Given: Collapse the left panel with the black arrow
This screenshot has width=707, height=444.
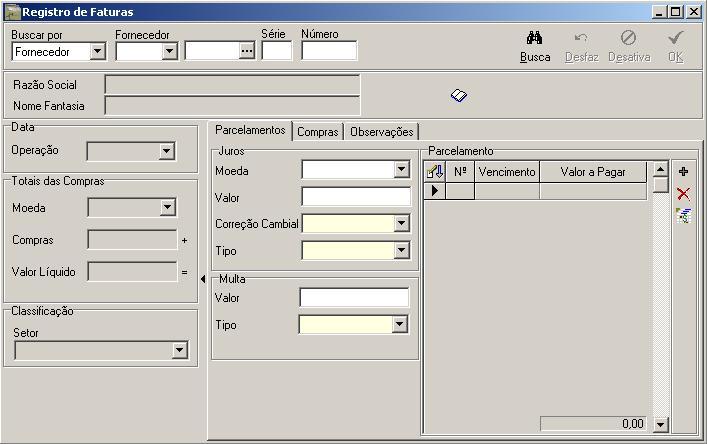Looking at the screenshot, I should tap(203, 279).
